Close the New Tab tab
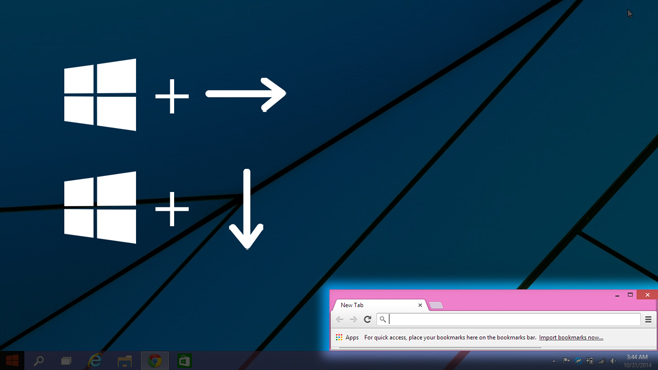Viewport: 658px width, 370px height. tap(420, 305)
